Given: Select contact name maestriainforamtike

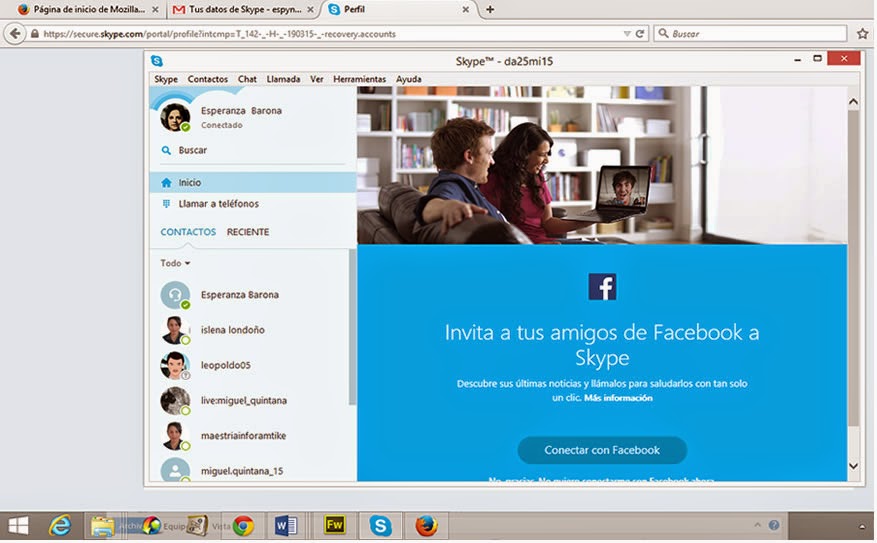Looking at the screenshot, I should (243, 436).
